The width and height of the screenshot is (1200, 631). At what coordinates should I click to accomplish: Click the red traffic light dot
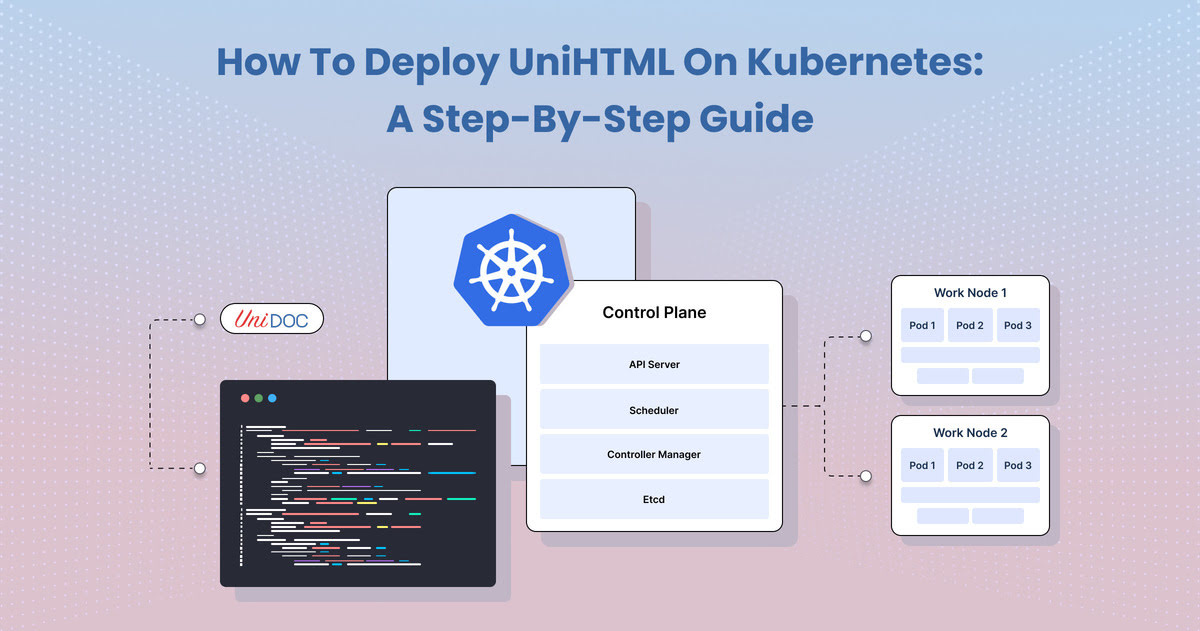246,397
